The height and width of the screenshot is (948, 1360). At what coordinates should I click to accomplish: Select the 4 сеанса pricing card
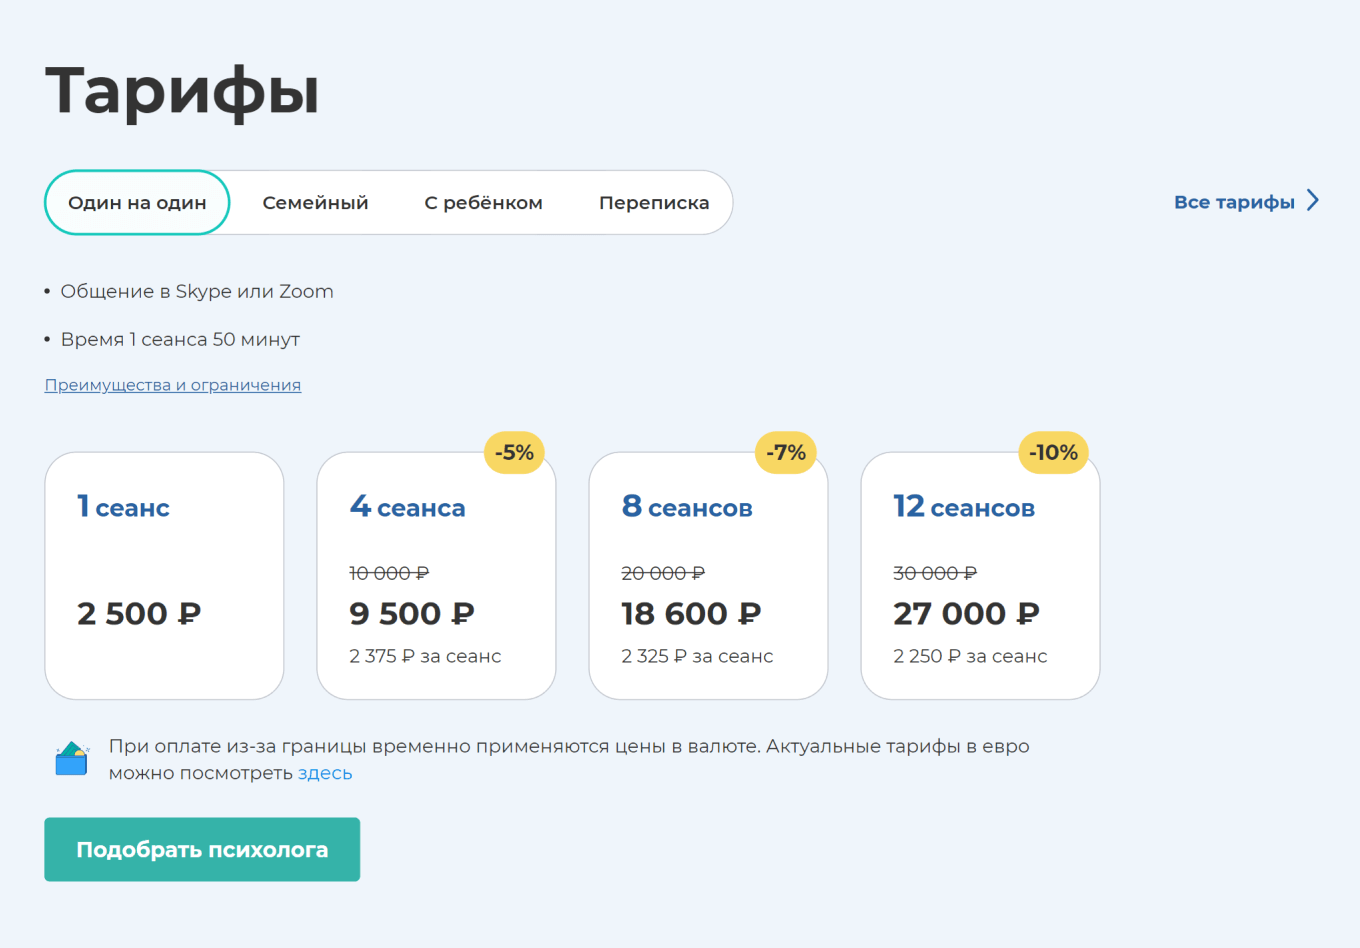pos(436,575)
